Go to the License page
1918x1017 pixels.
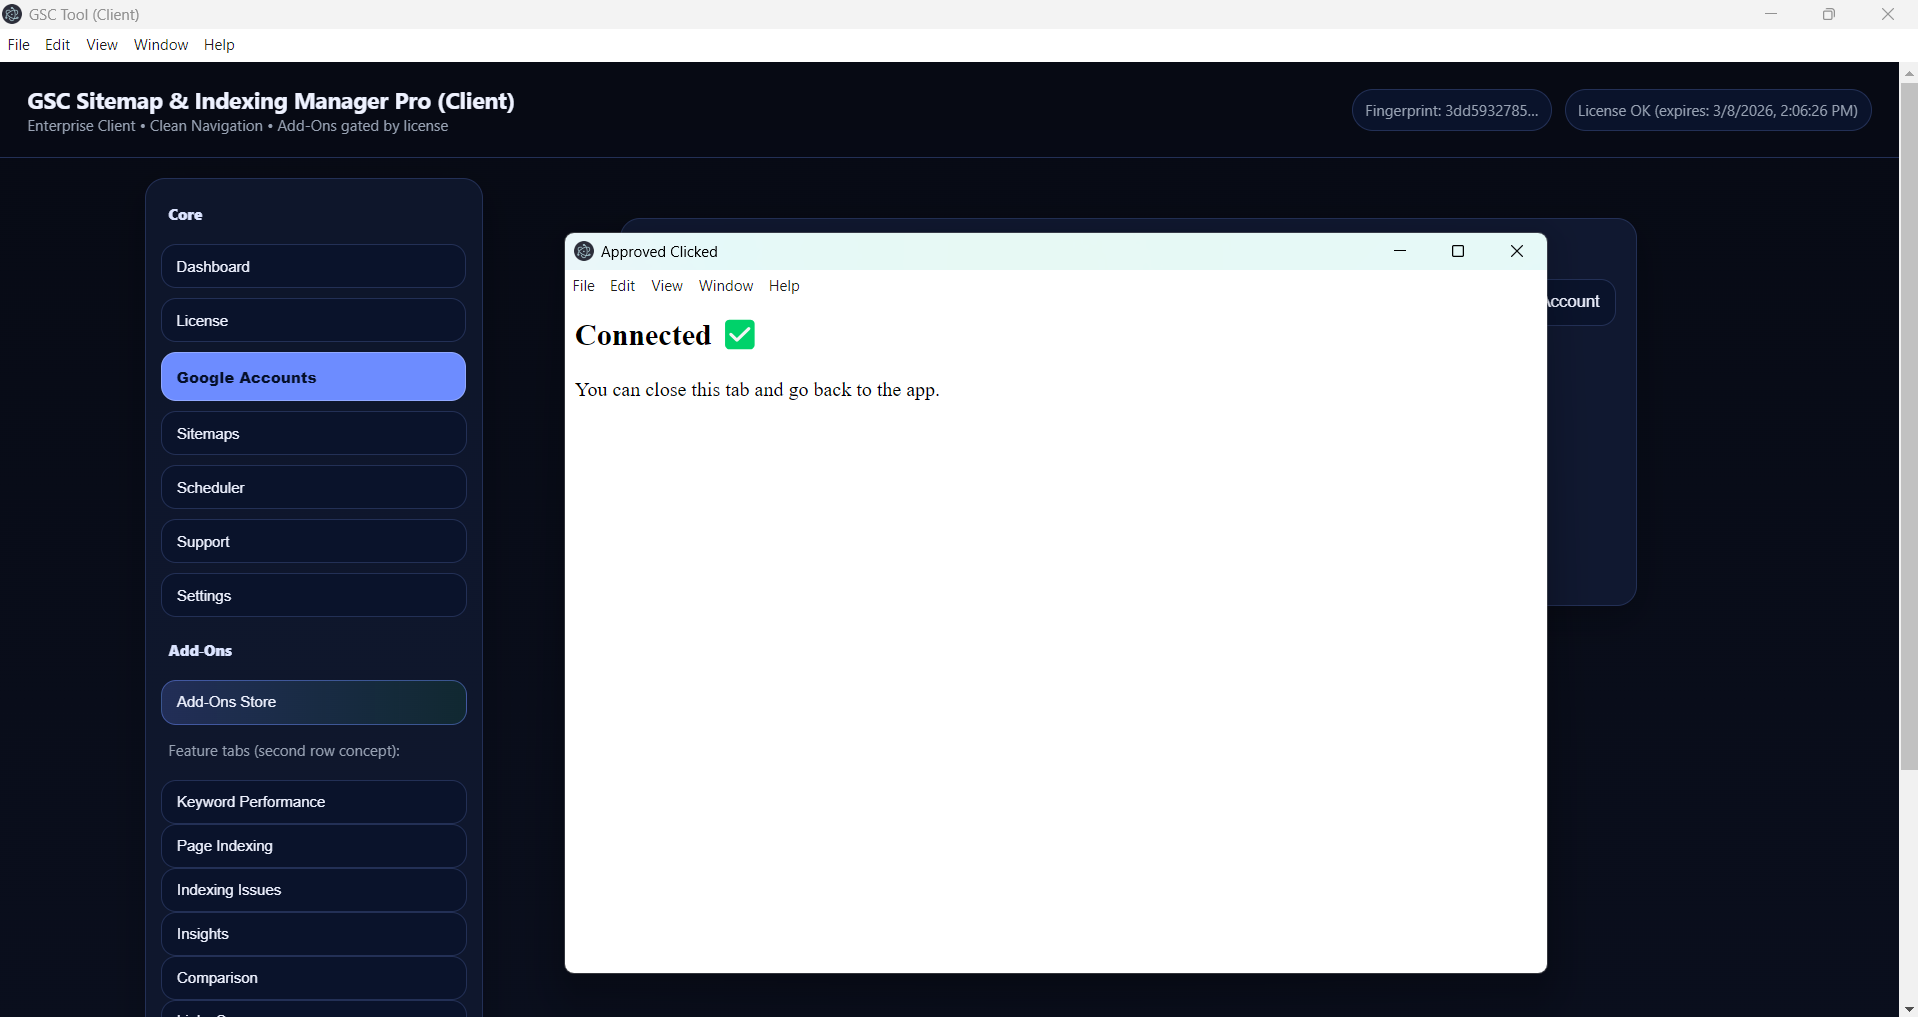coord(313,321)
